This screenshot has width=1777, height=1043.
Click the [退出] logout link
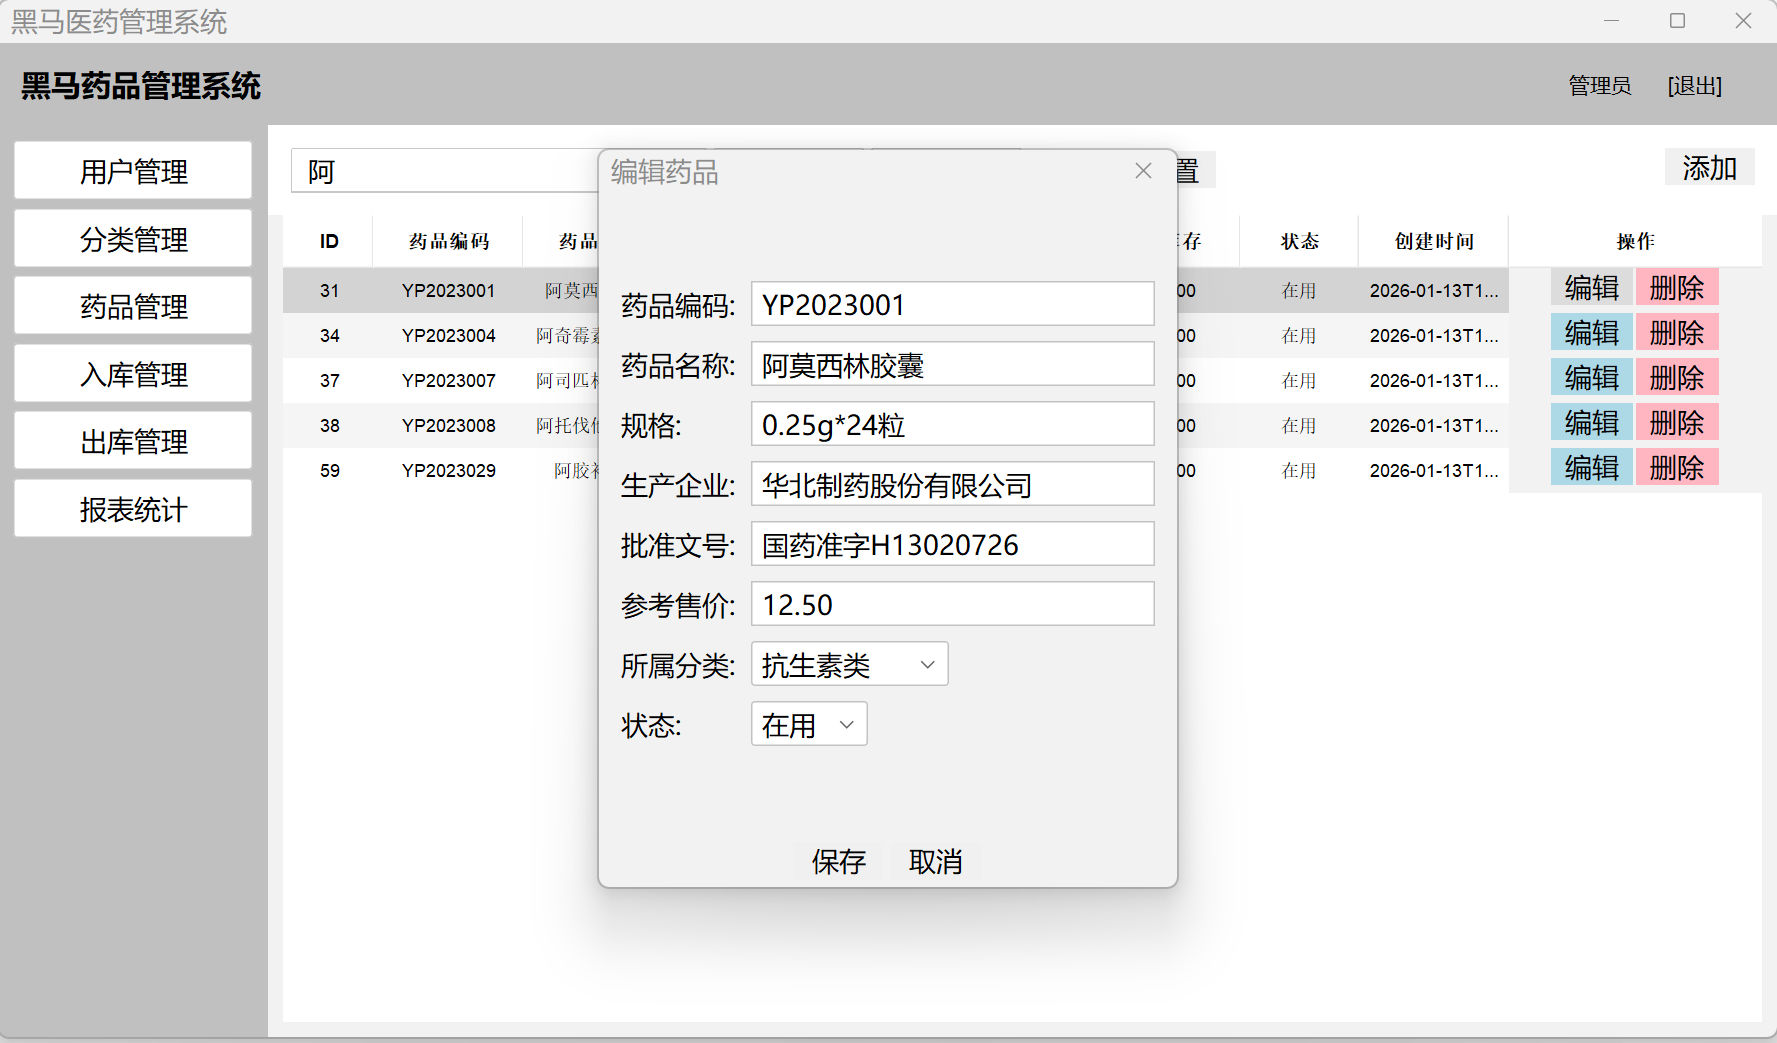point(1694,86)
